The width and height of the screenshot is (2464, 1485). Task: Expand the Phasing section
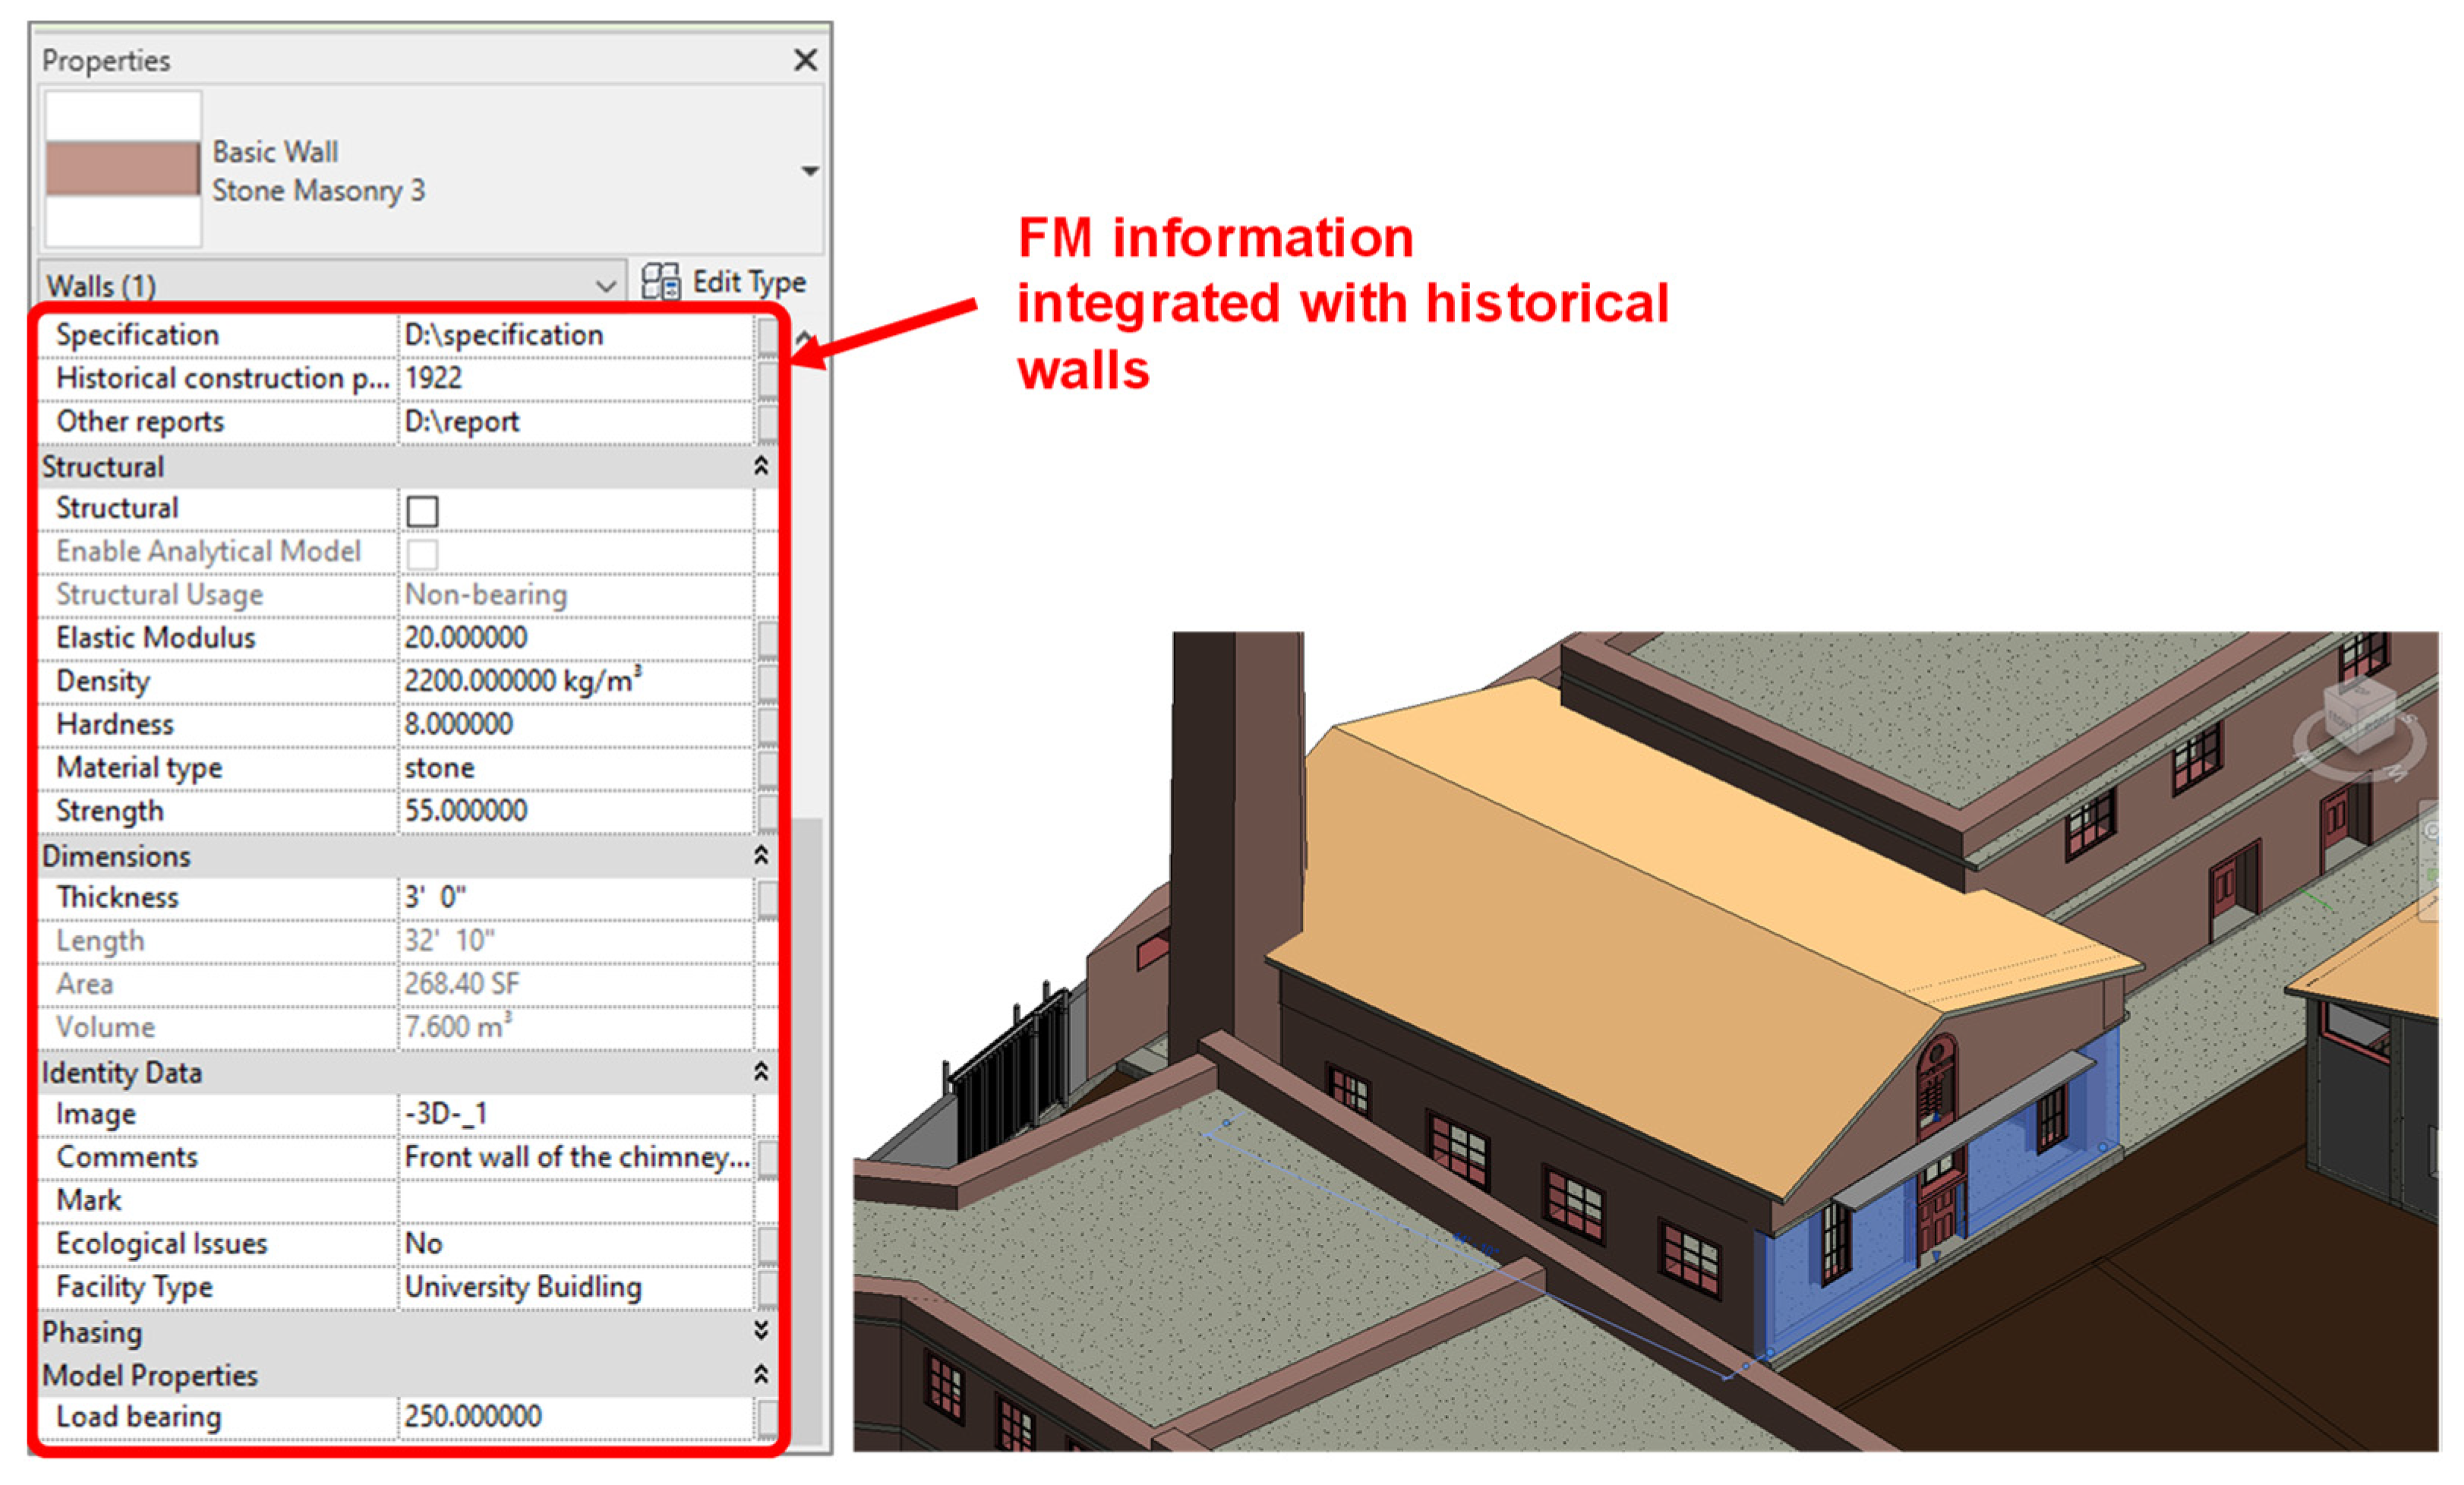click(x=760, y=1331)
